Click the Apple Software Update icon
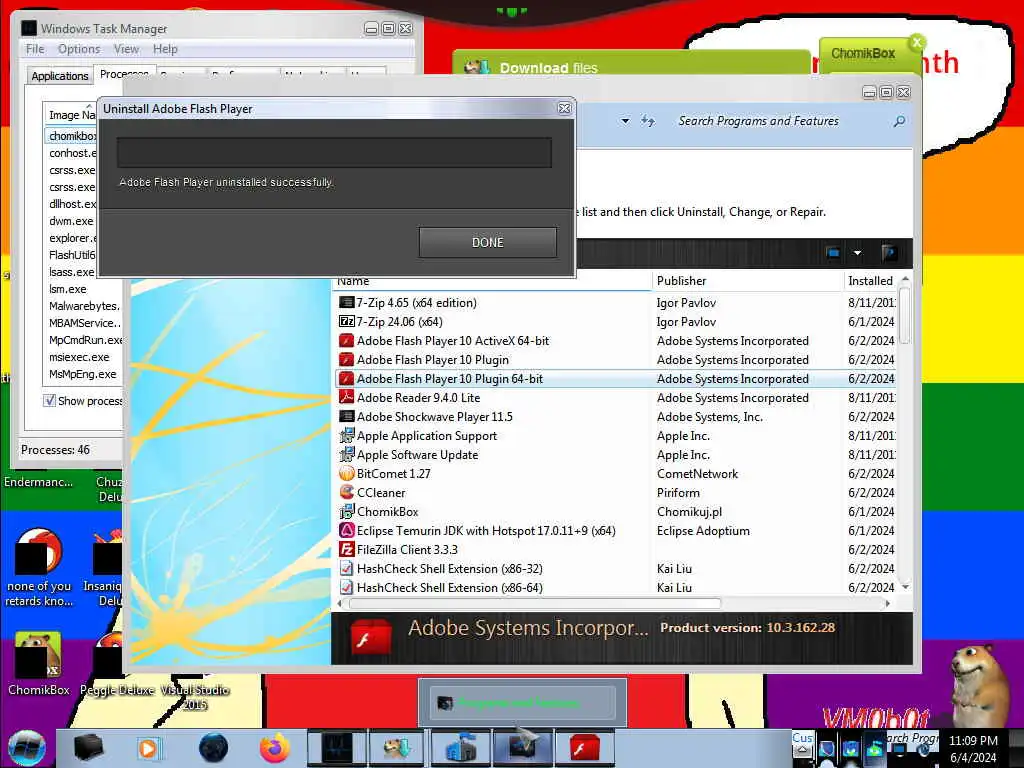1024x768 pixels. (x=346, y=454)
